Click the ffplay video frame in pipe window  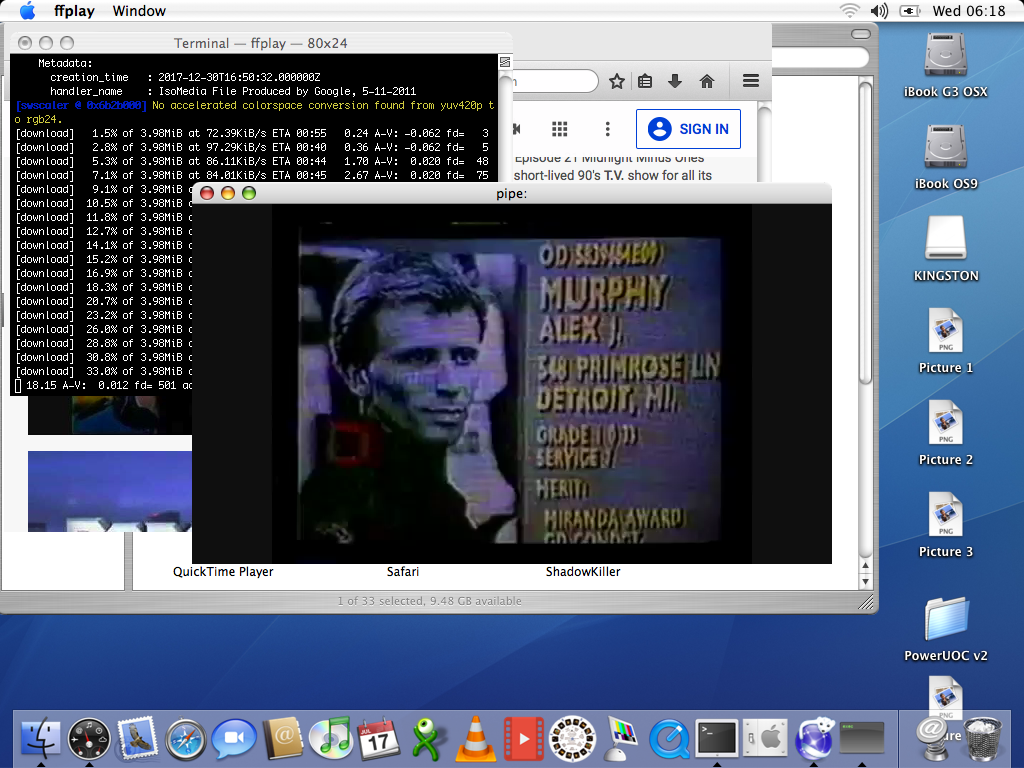tap(512, 384)
